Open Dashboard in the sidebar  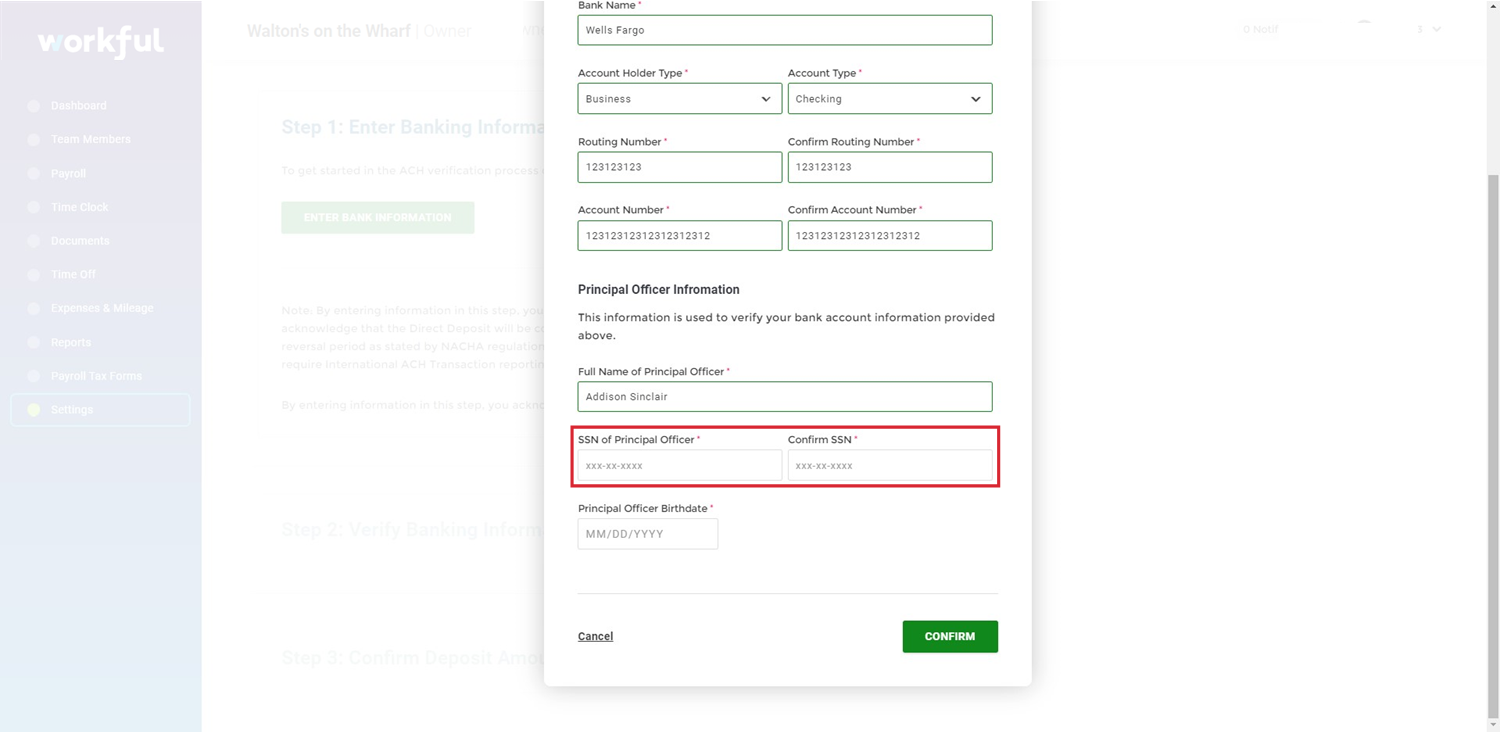tap(78, 106)
